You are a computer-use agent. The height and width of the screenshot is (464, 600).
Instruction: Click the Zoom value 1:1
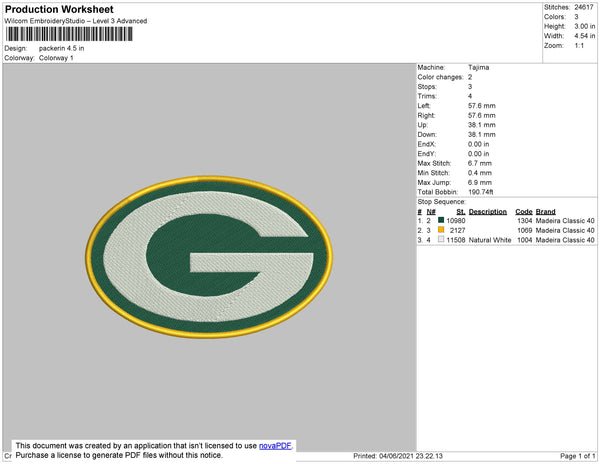tap(579, 46)
